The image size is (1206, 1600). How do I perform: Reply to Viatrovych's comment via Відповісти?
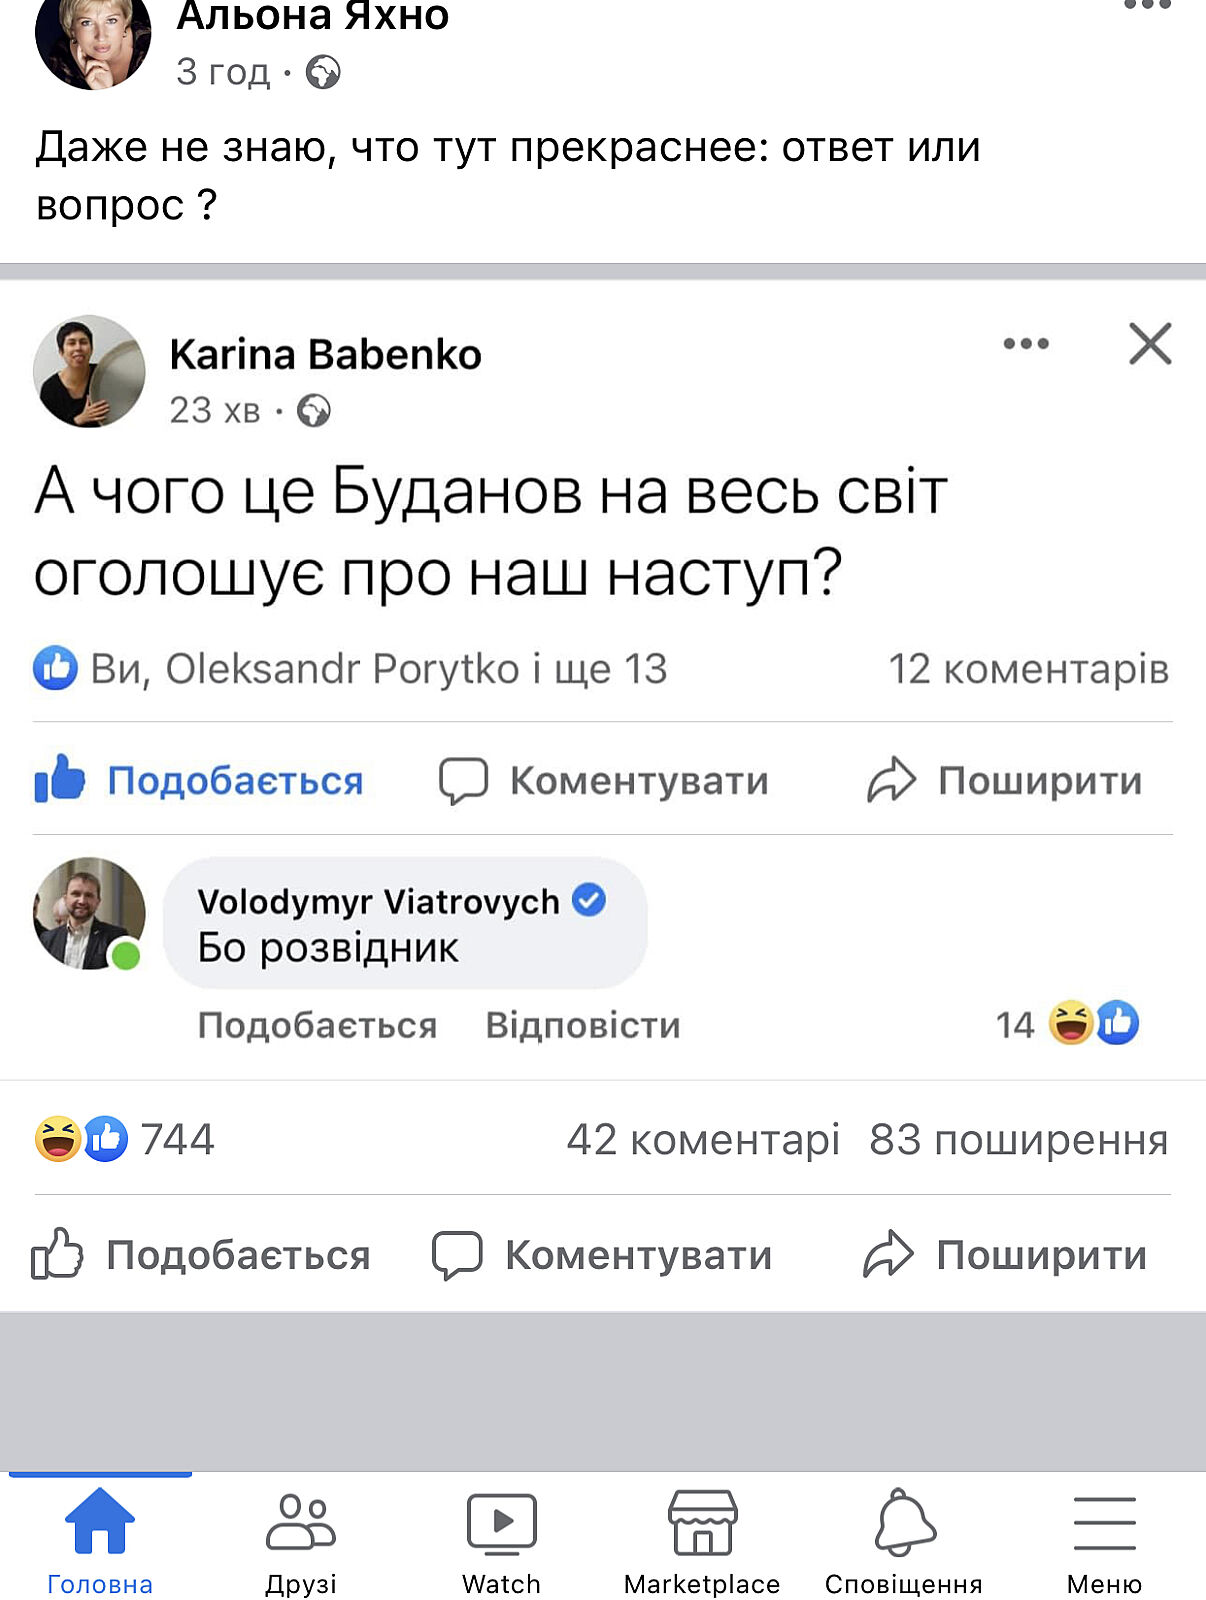[583, 1025]
